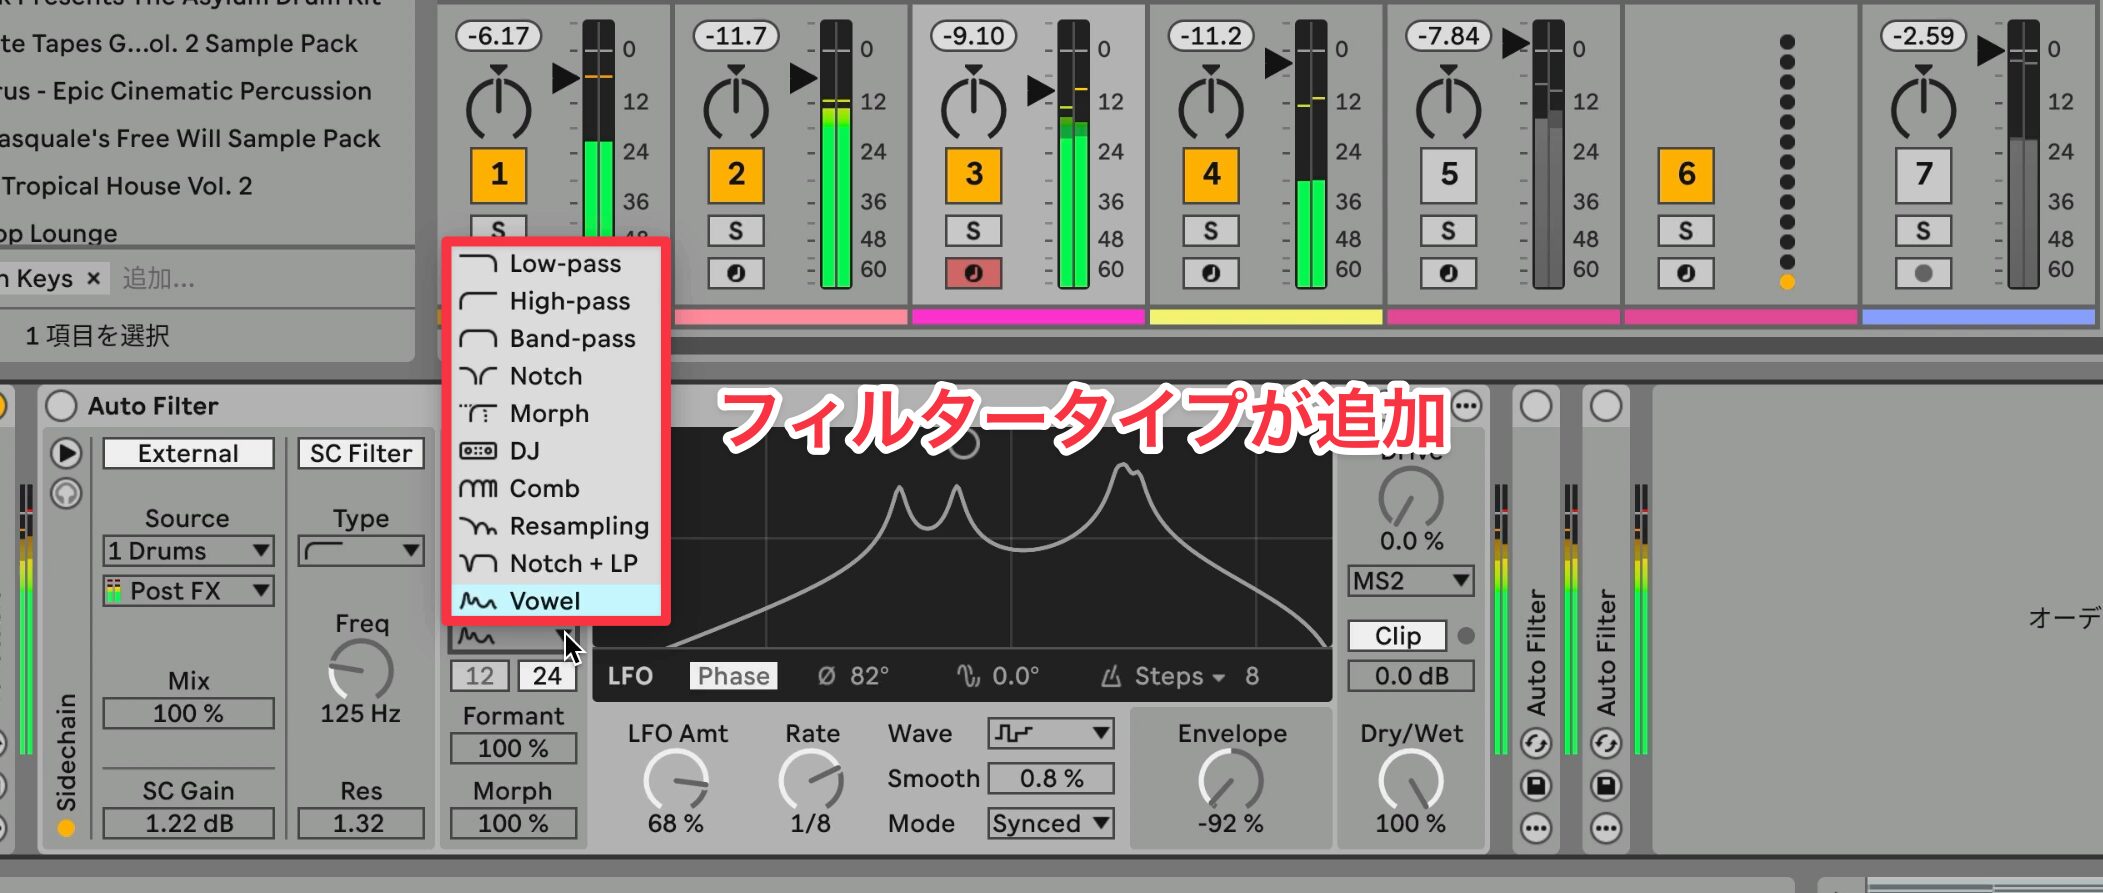Solo track 6
This screenshot has width=2103, height=893.
coord(1686,231)
